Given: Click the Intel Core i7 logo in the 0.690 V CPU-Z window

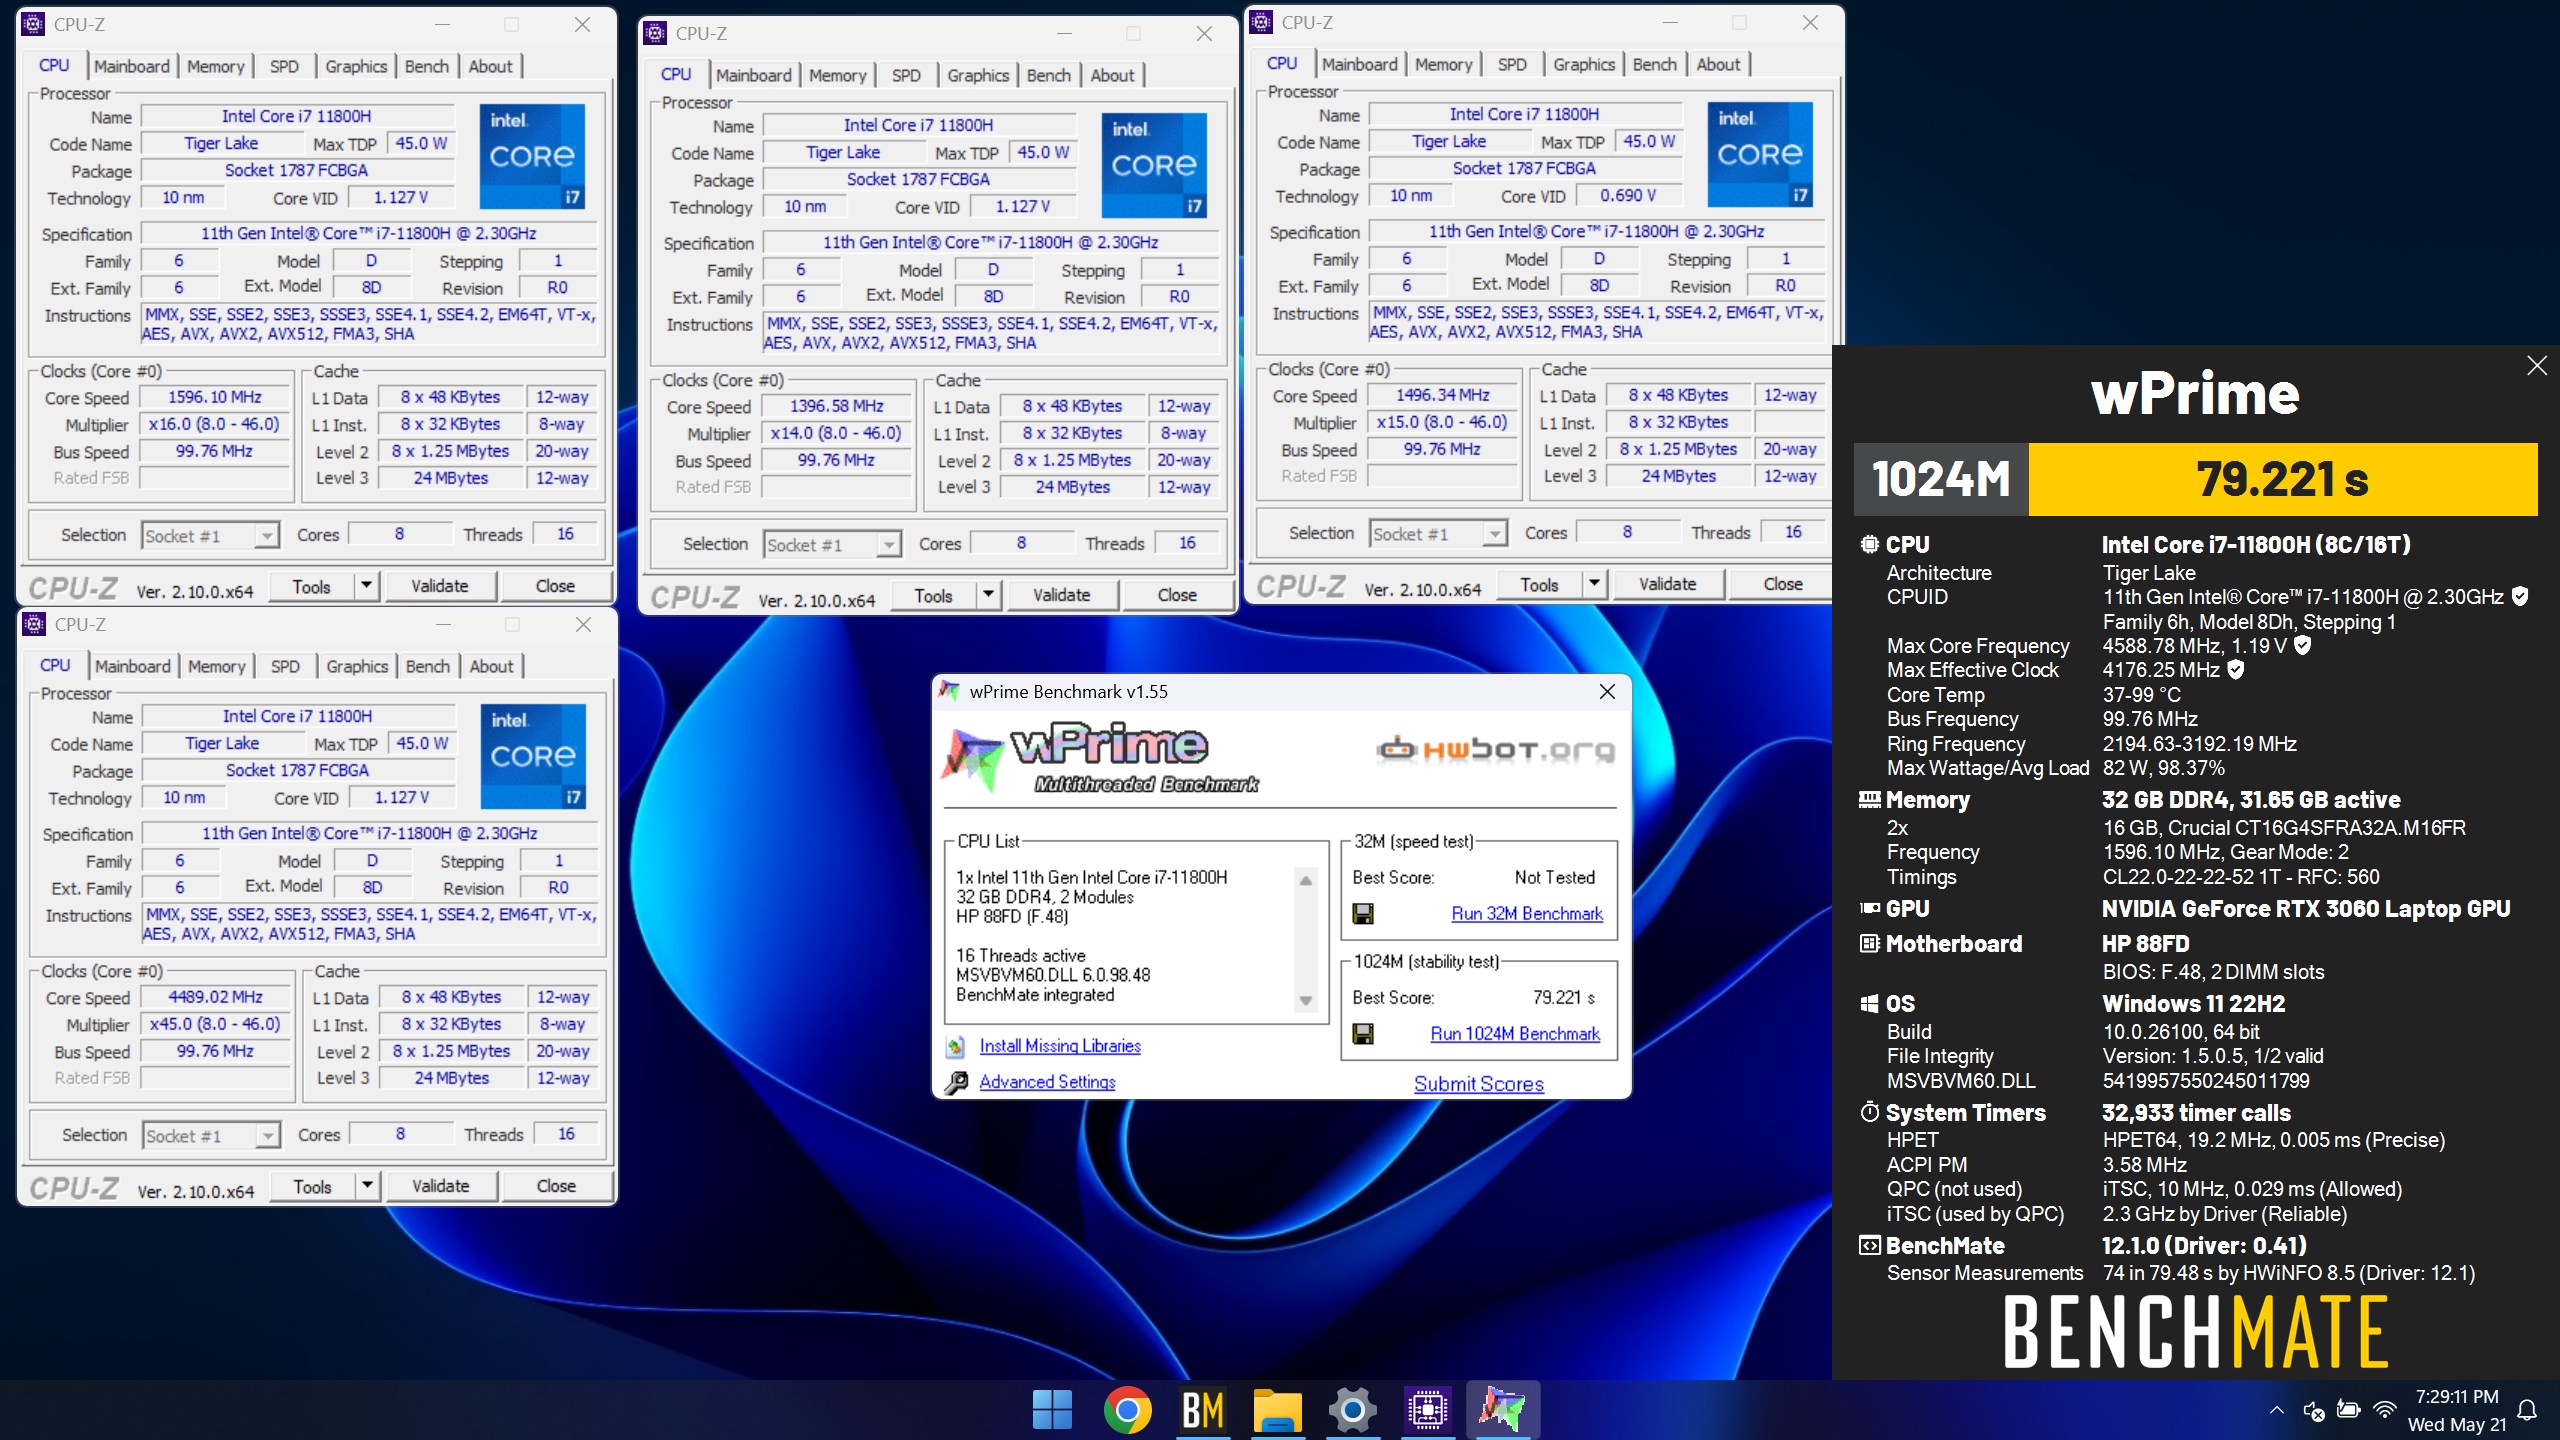Looking at the screenshot, I should [1760, 154].
